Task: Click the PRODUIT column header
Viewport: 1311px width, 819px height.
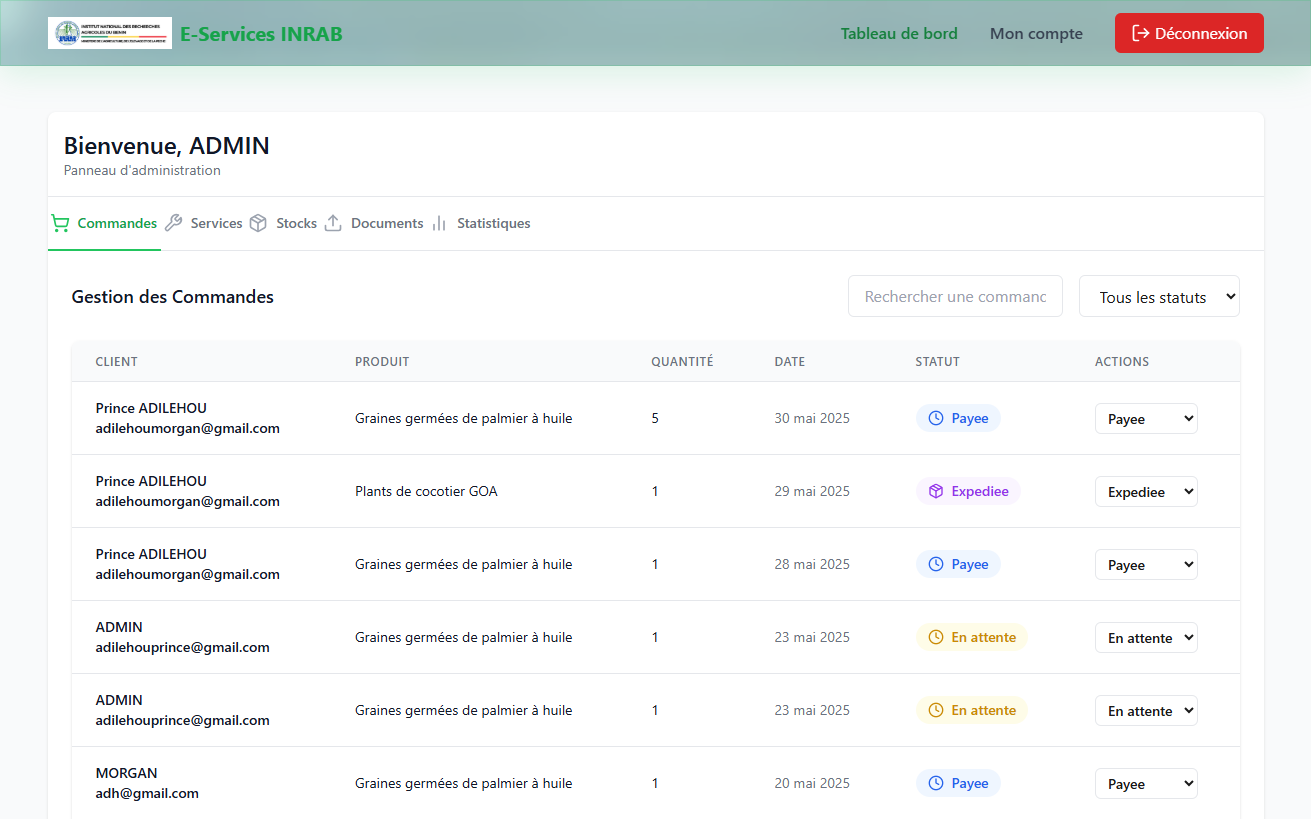Action: coord(382,362)
